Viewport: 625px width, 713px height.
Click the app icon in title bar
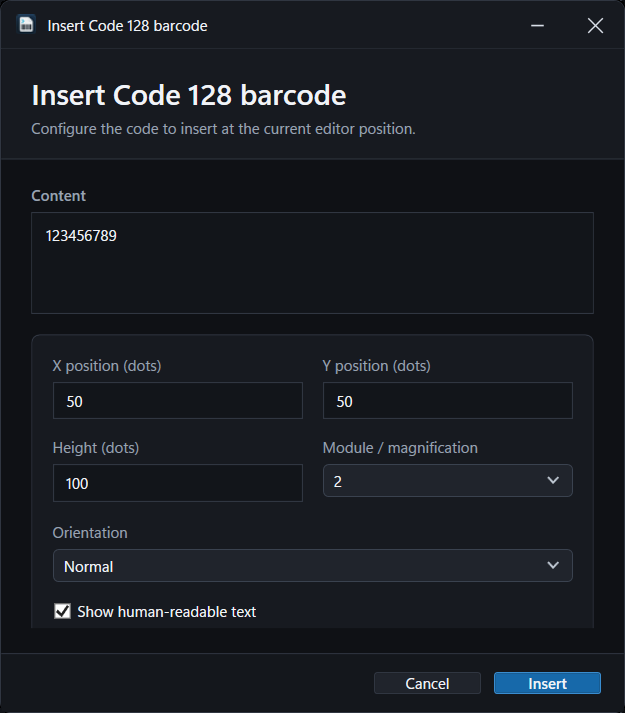tap(26, 25)
